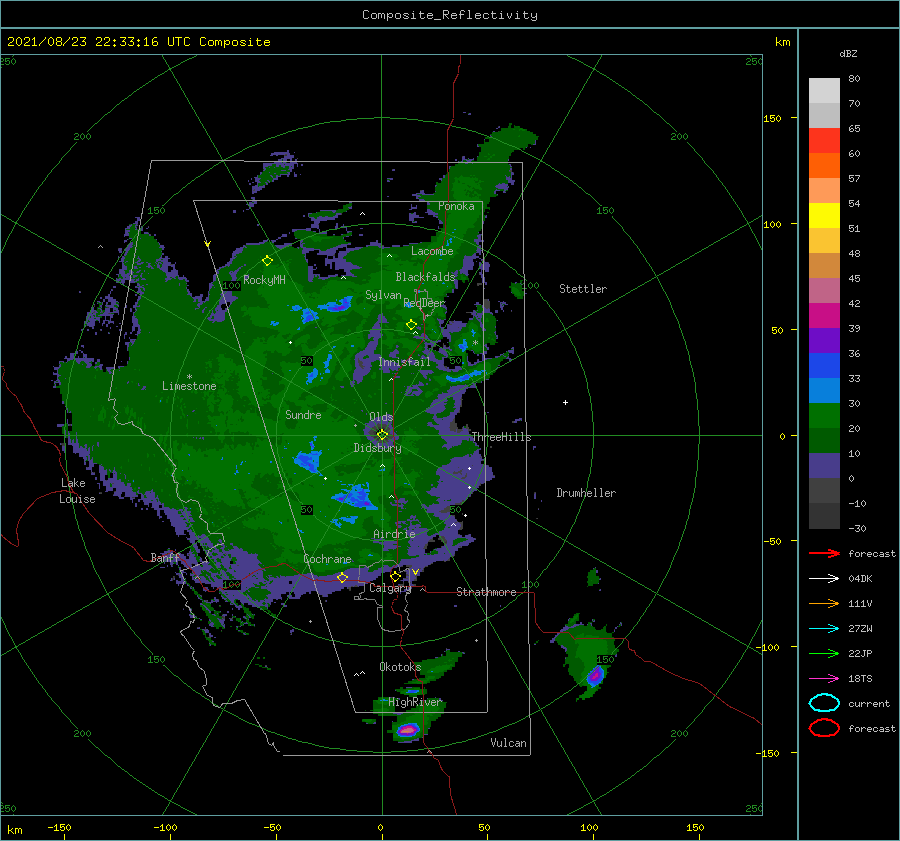The height and width of the screenshot is (841, 900).
Task: Click the Stettler city label
Action: pyautogui.click(x=583, y=289)
